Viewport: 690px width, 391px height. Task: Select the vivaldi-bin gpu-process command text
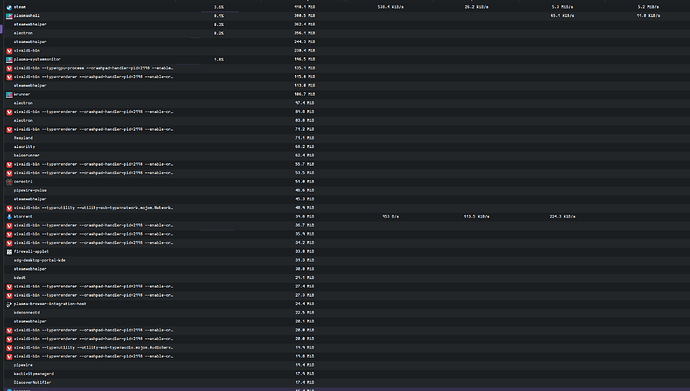point(93,68)
